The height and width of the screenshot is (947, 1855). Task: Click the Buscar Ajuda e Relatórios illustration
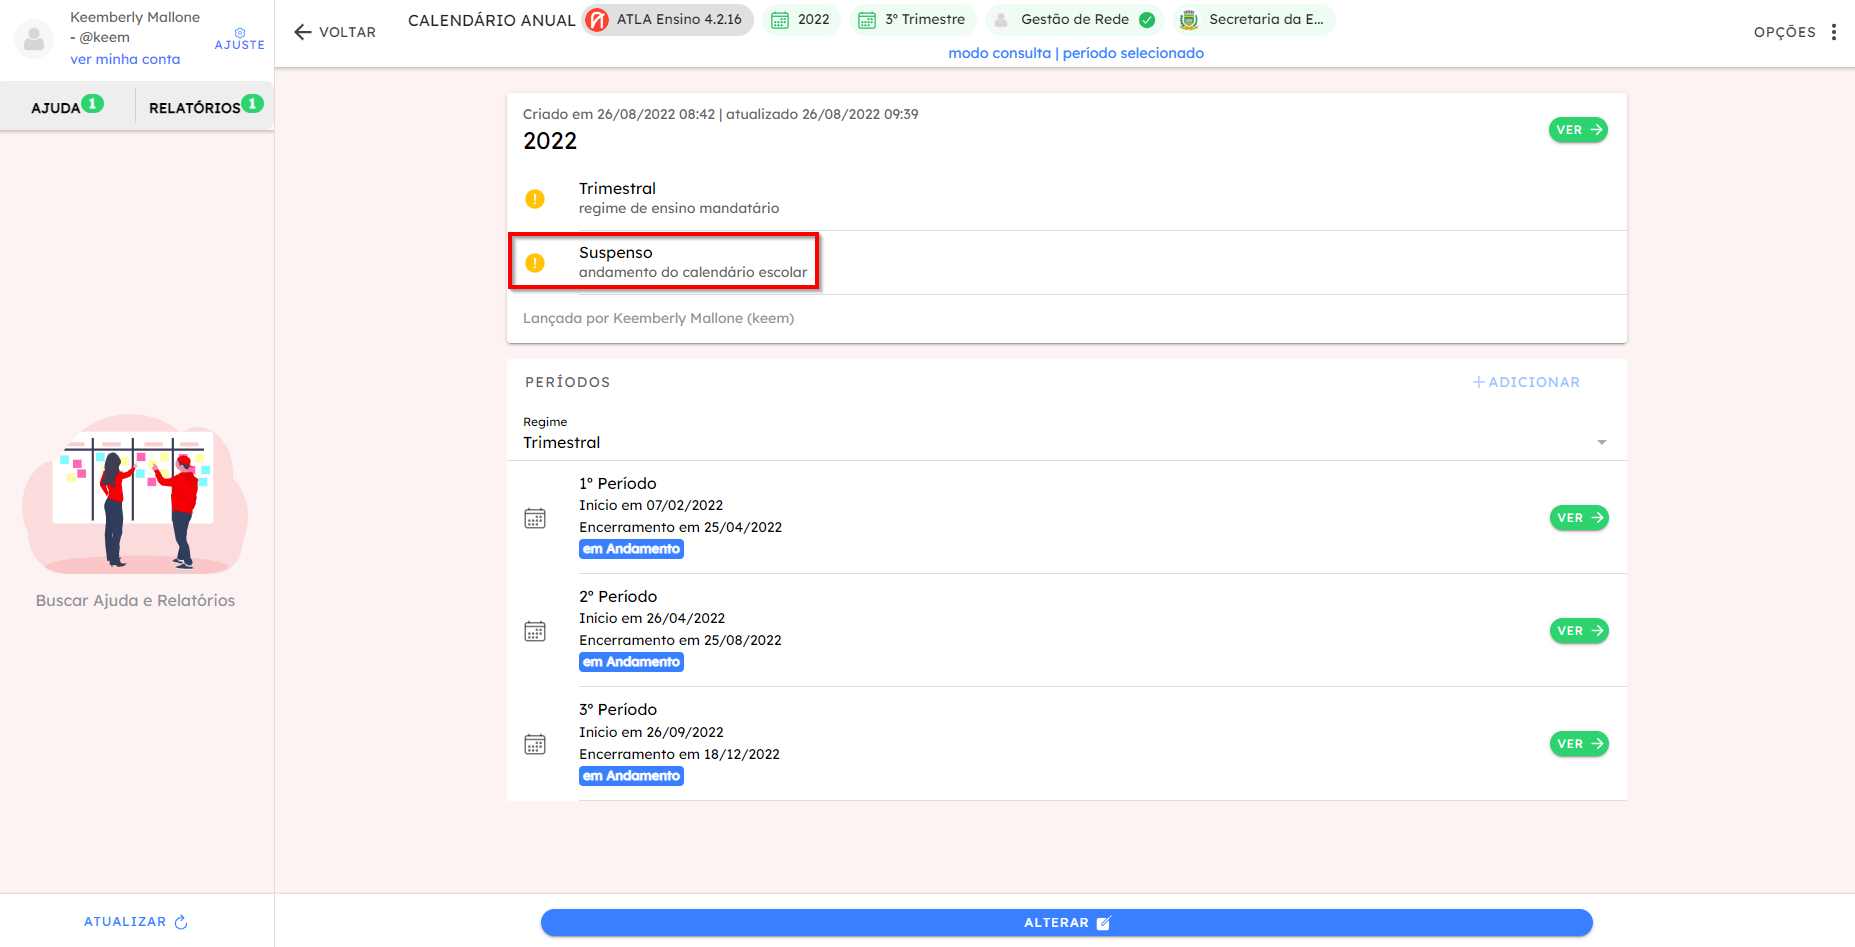coord(135,495)
